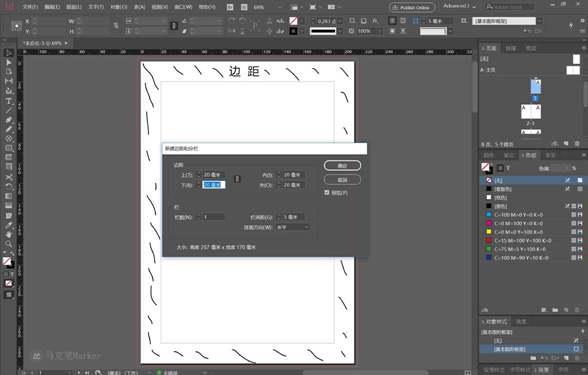Image resolution: width=588 pixels, height=375 pixels.
Task: Select the page 1 thumbnail in Pages panel
Action: (536, 87)
